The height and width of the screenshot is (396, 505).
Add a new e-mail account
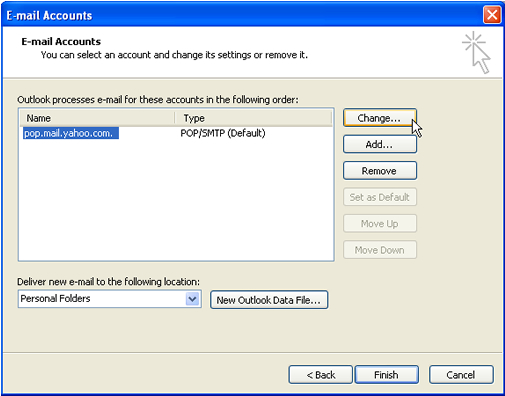380,144
